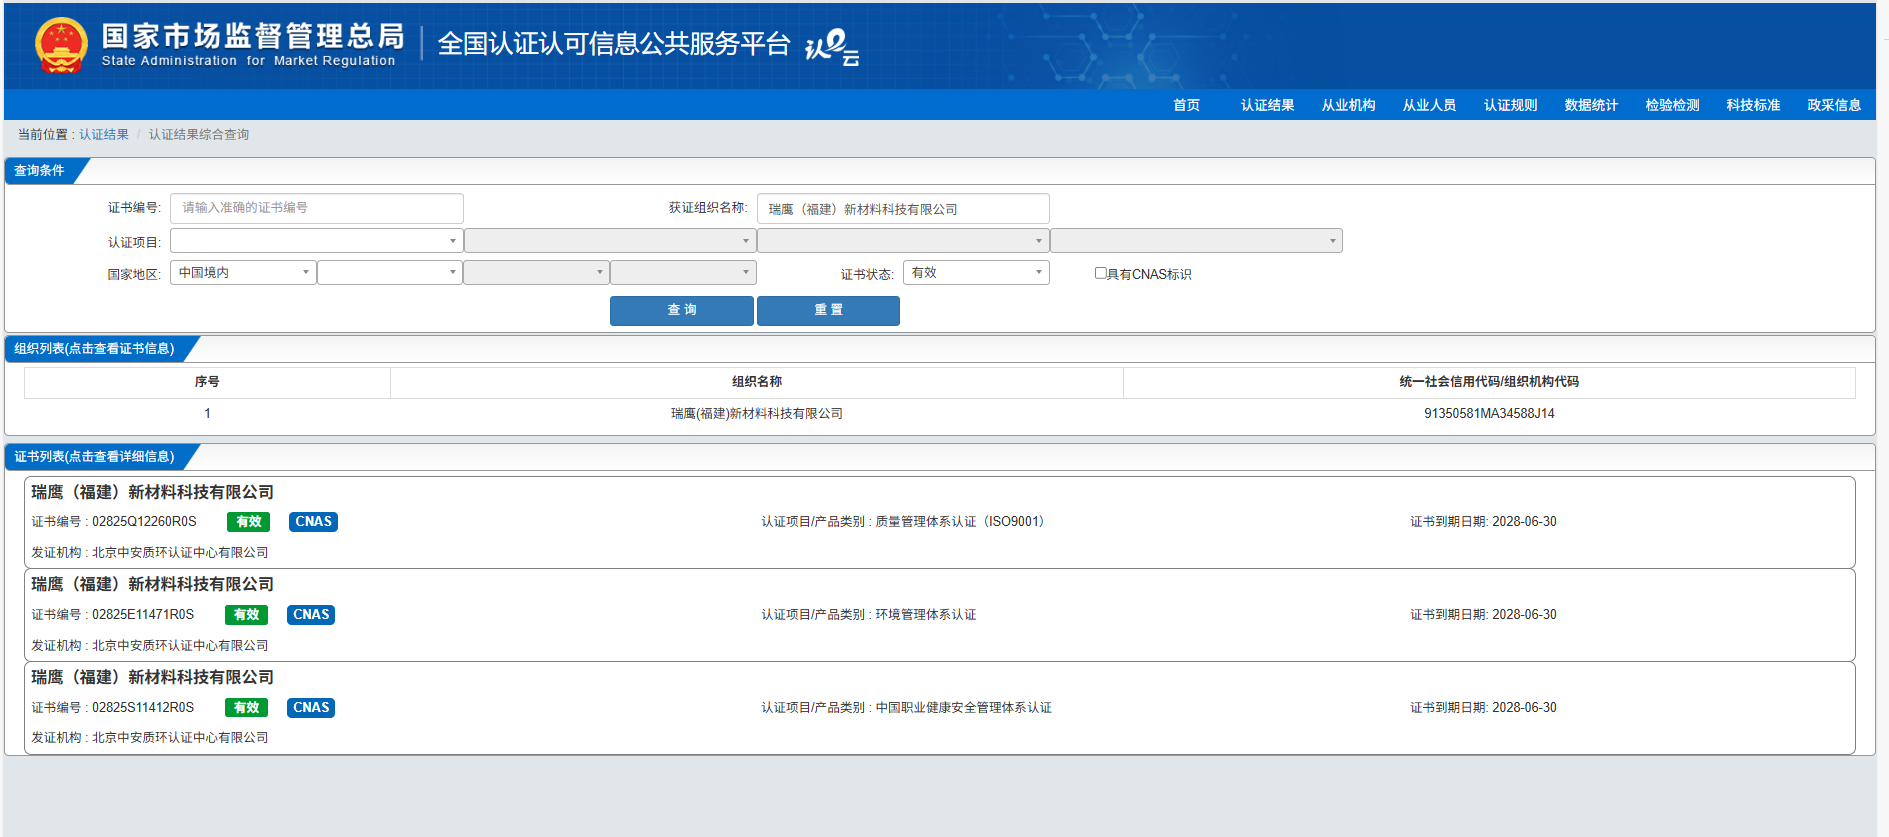
Task: Click the national emblem logo
Action: point(61,46)
